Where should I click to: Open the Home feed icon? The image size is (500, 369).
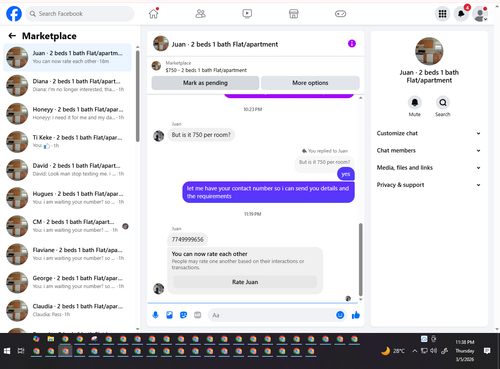153,14
